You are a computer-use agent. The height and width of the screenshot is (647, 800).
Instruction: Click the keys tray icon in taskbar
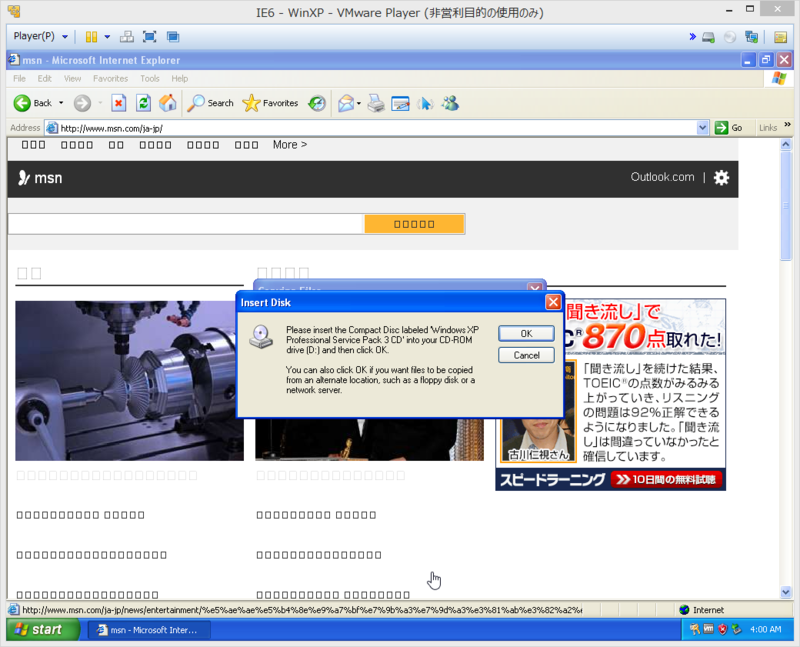695,629
